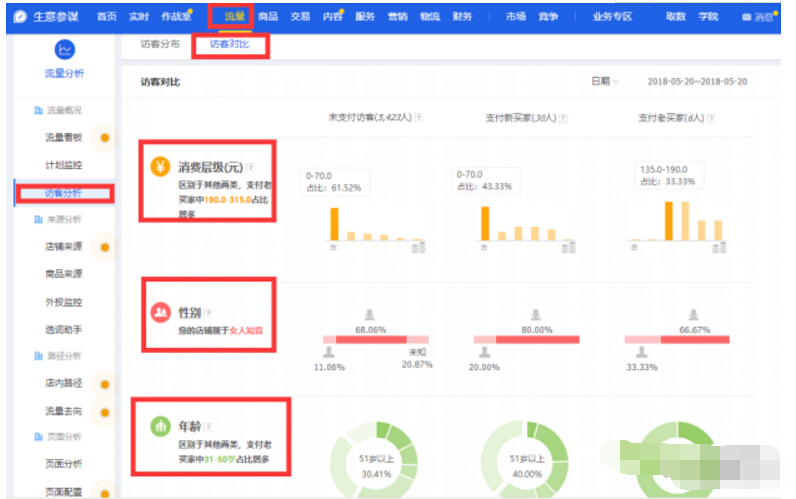The height and width of the screenshot is (499, 796).
Task: Go to 选词助手 in the sidebar
Action: pyautogui.click(x=63, y=328)
